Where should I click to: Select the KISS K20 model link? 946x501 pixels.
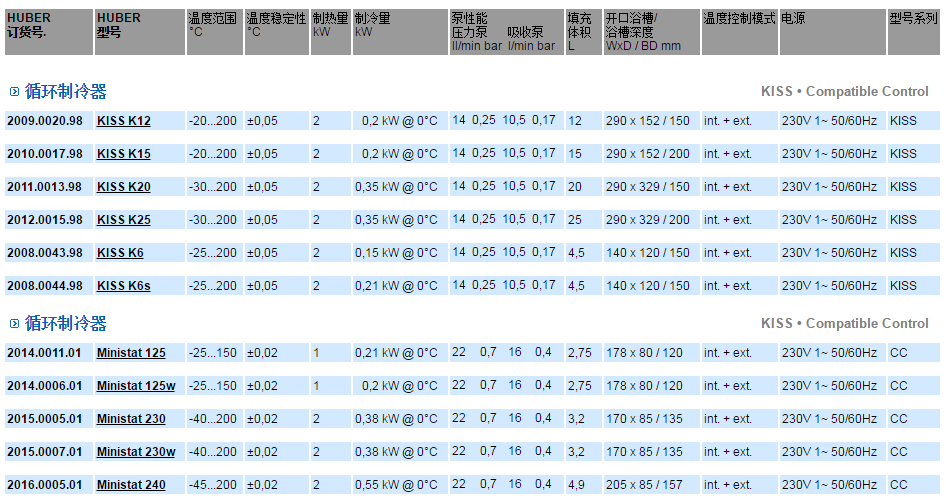point(124,187)
